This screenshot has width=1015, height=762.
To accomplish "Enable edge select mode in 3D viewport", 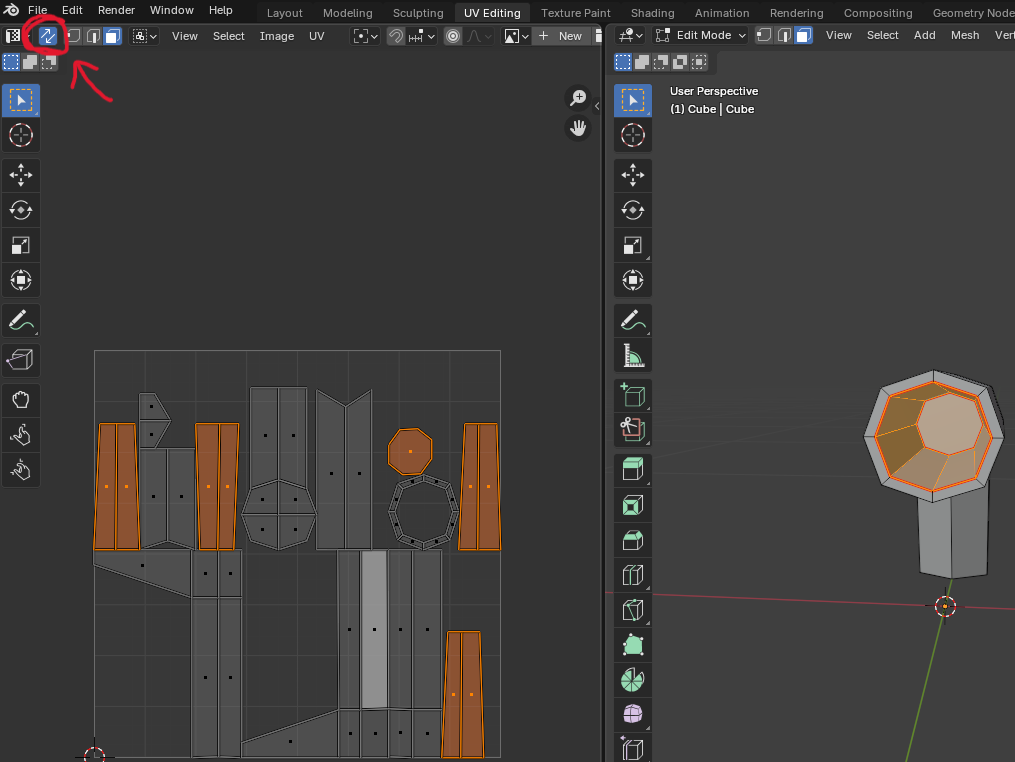I will 781,35.
